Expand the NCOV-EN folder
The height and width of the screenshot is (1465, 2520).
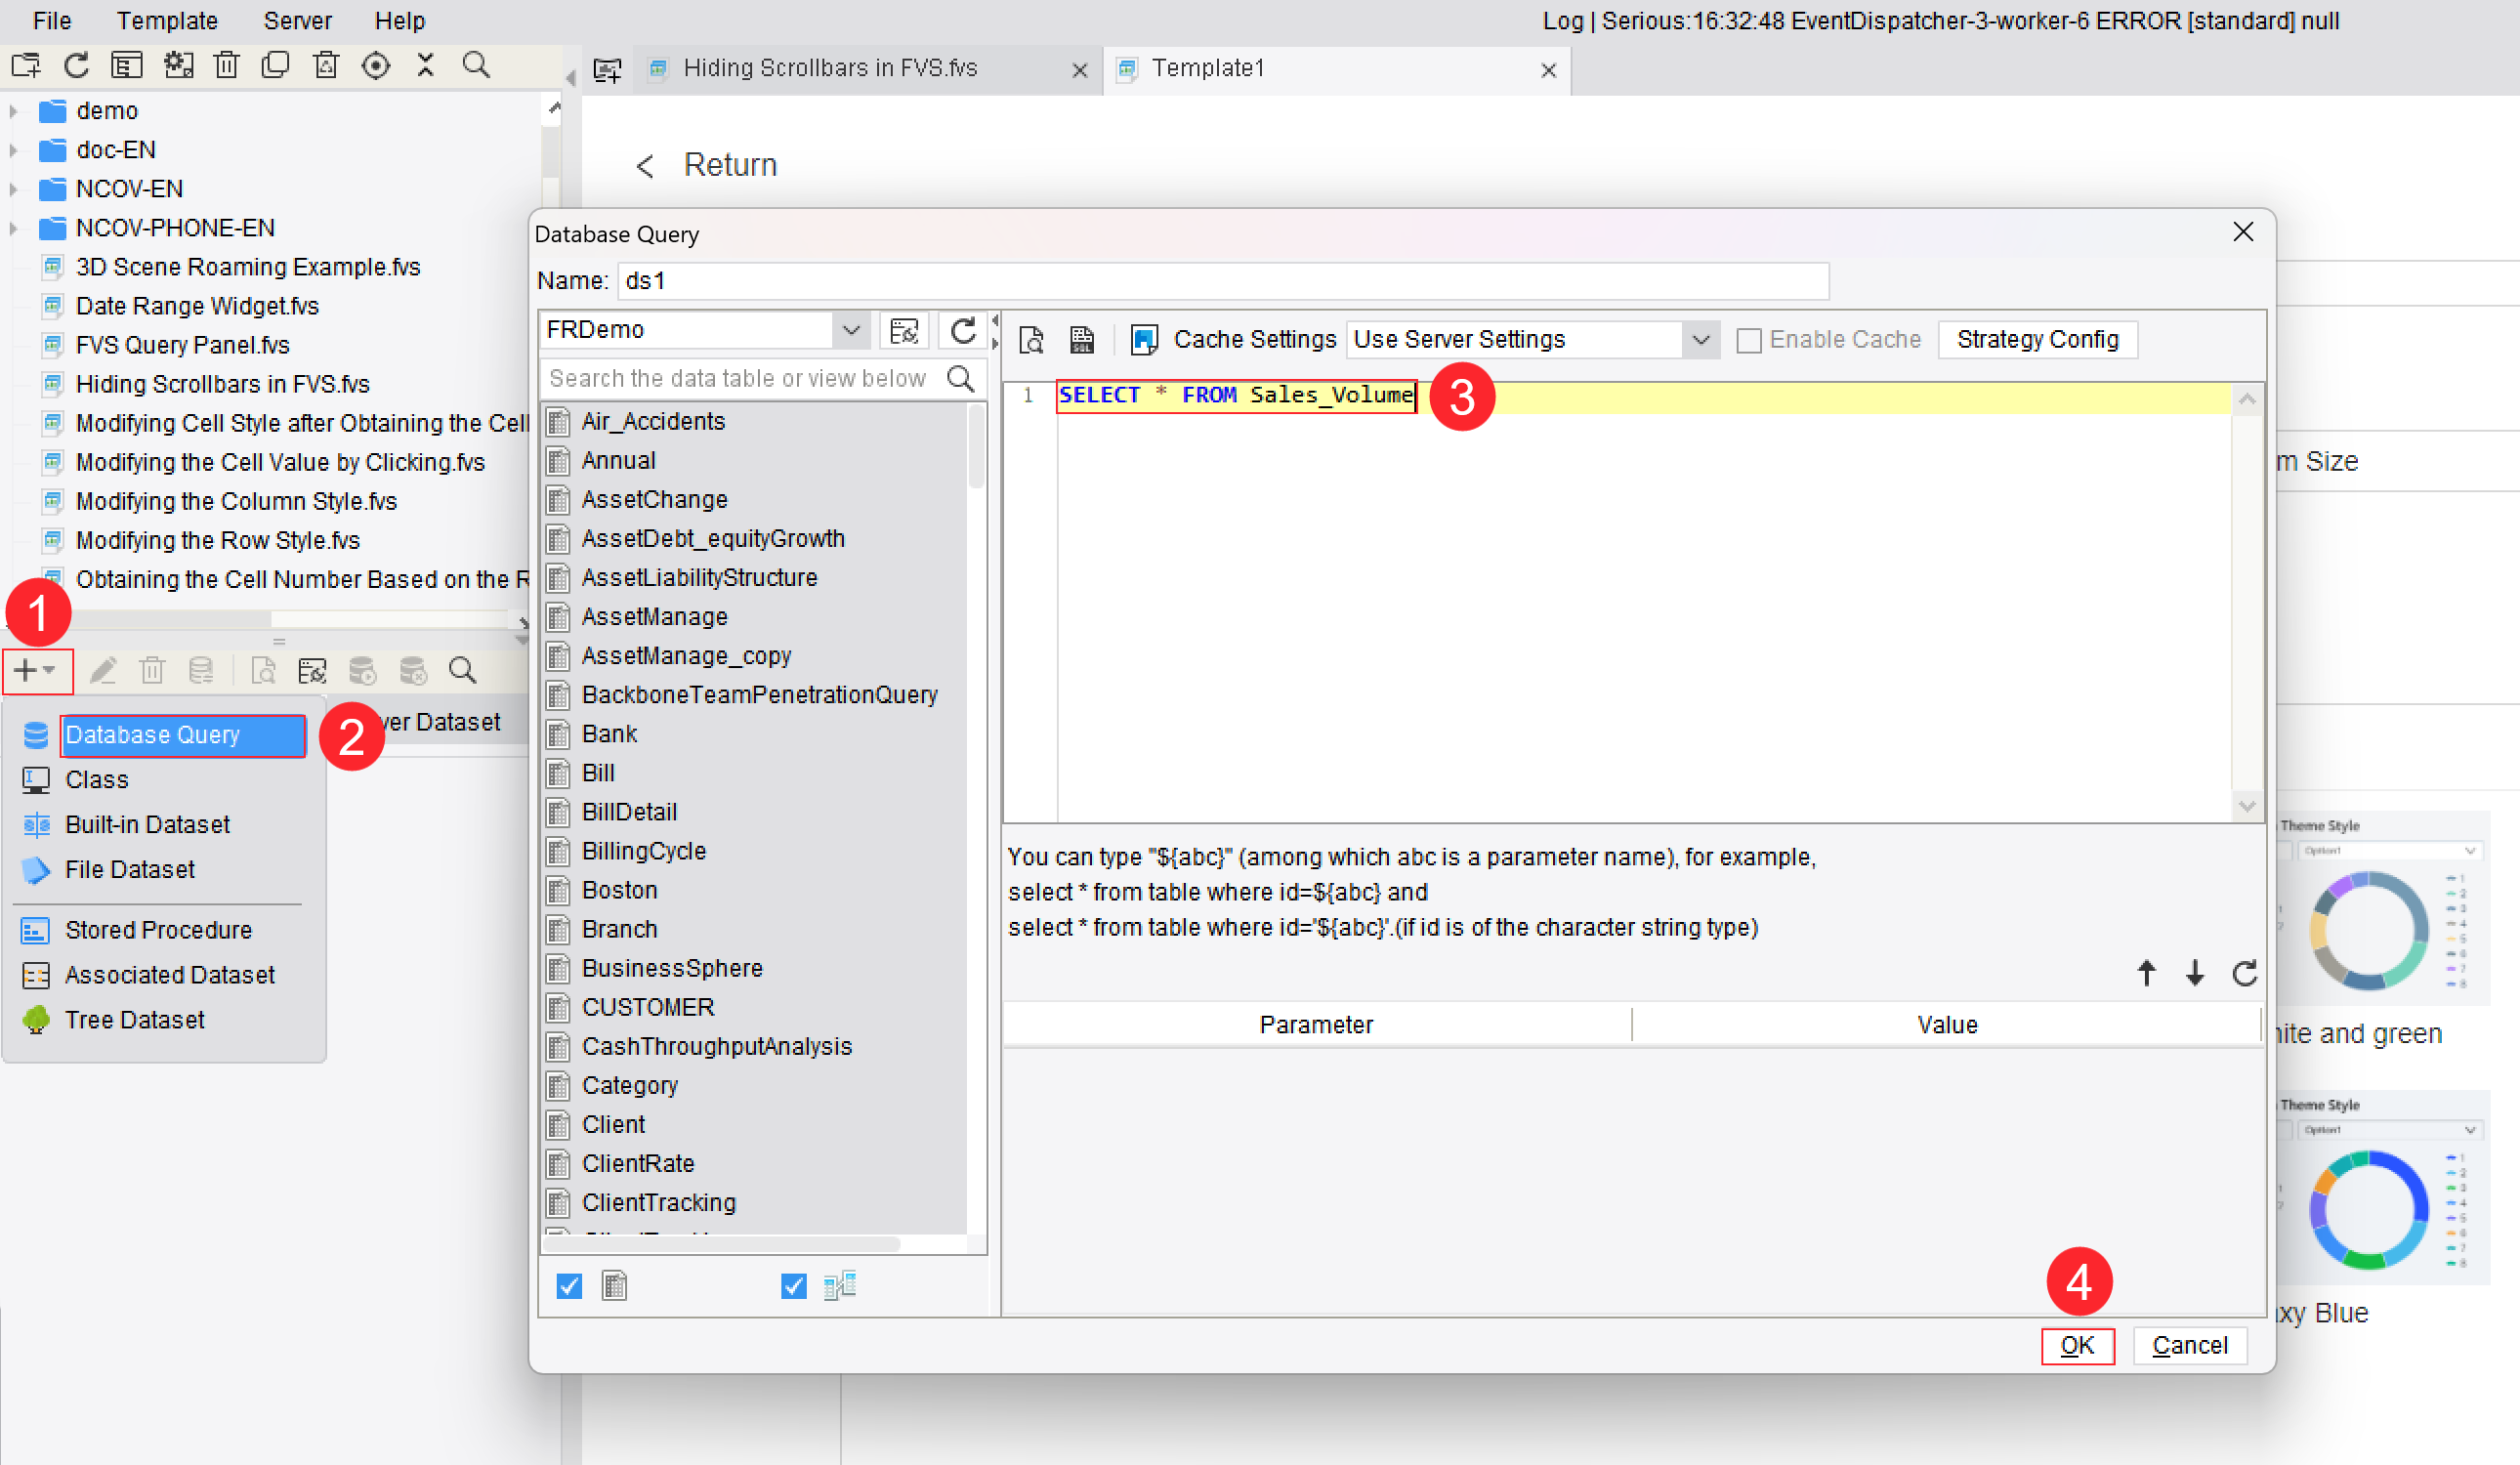click(13, 189)
